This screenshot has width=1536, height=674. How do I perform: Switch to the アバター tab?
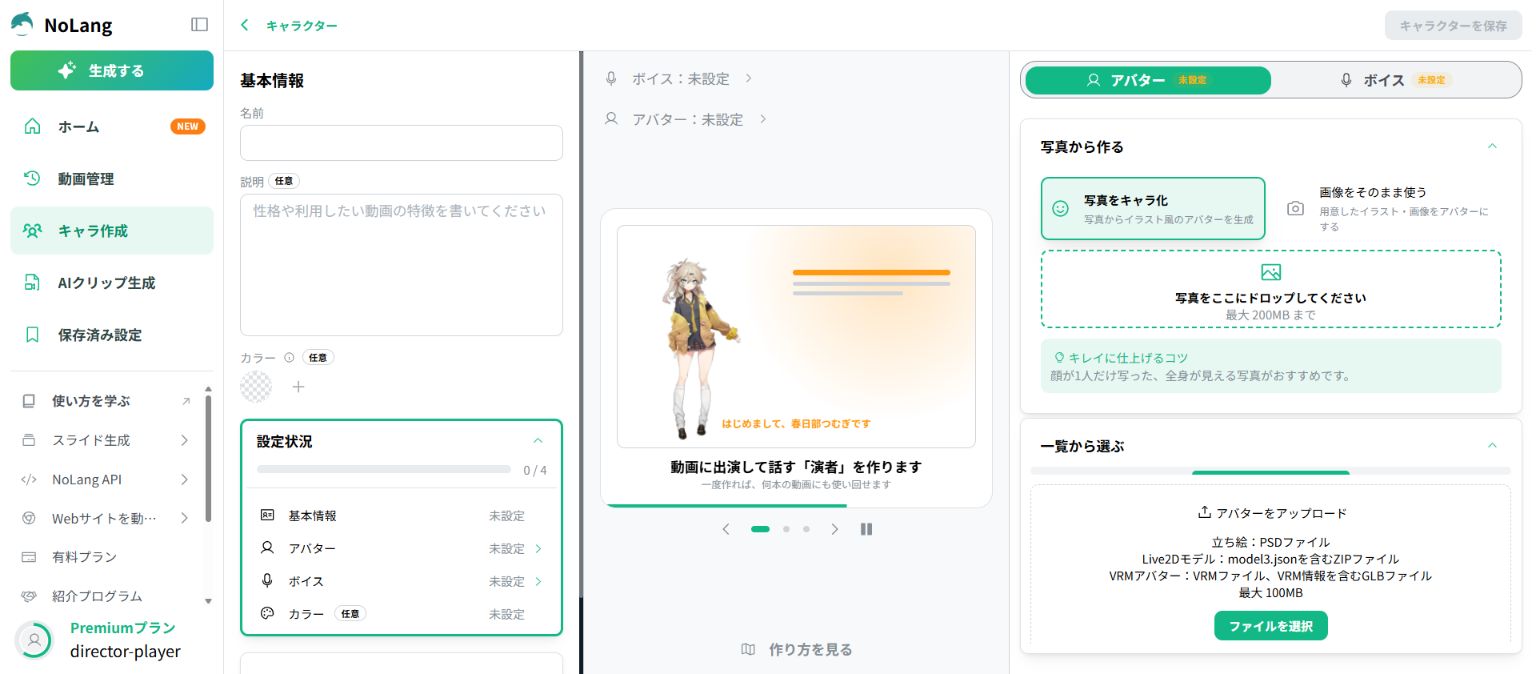click(1148, 80)
